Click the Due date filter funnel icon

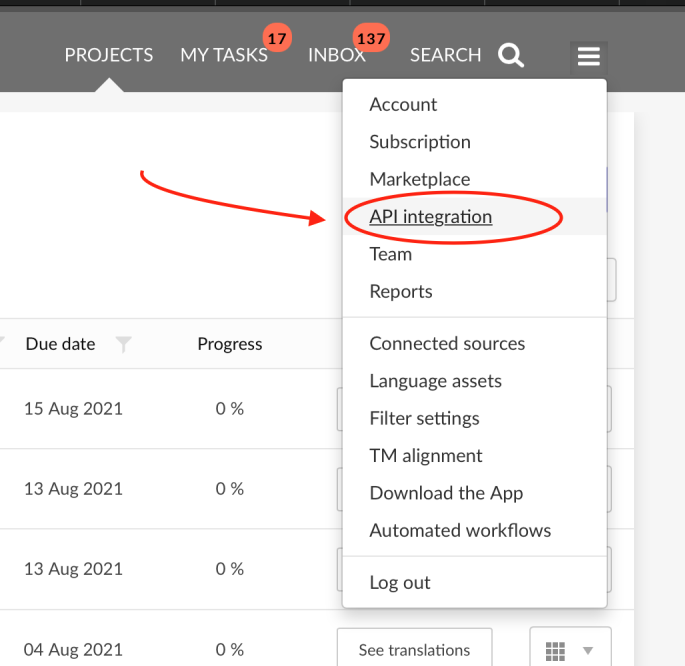pos(123,344)
